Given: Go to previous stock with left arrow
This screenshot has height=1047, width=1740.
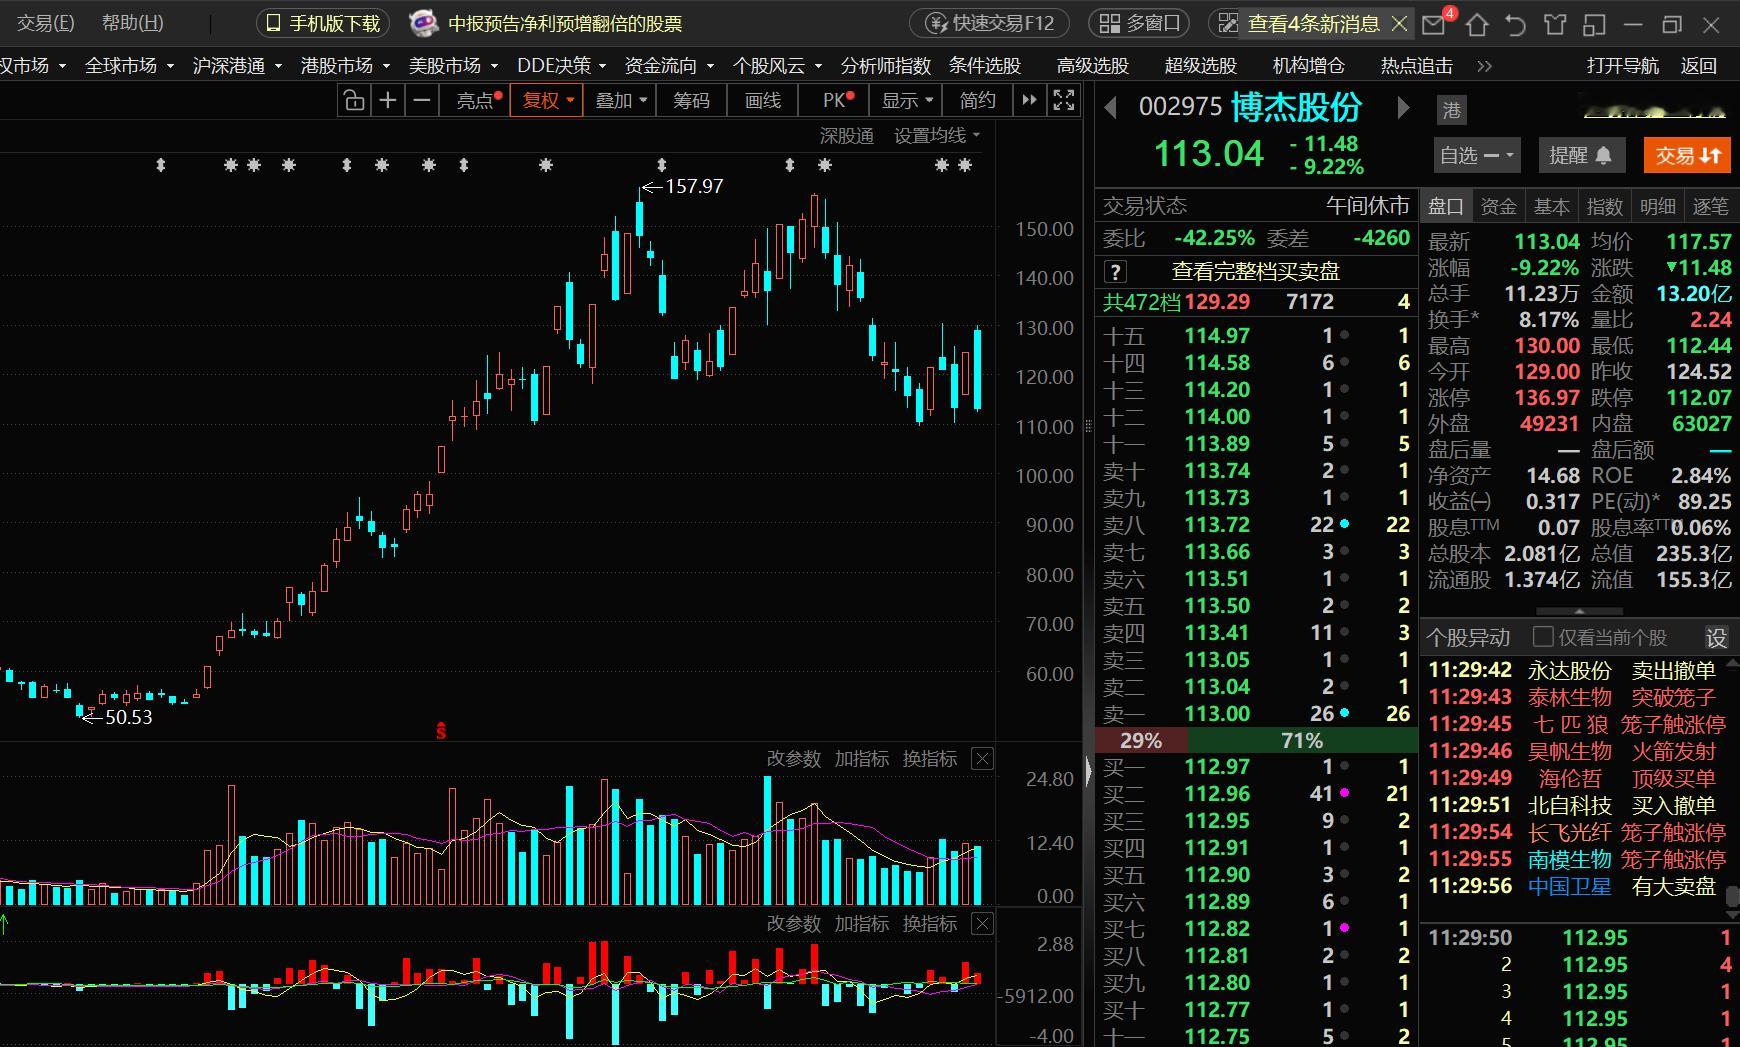Looking at the screenshot, I should pos(1110,108).
